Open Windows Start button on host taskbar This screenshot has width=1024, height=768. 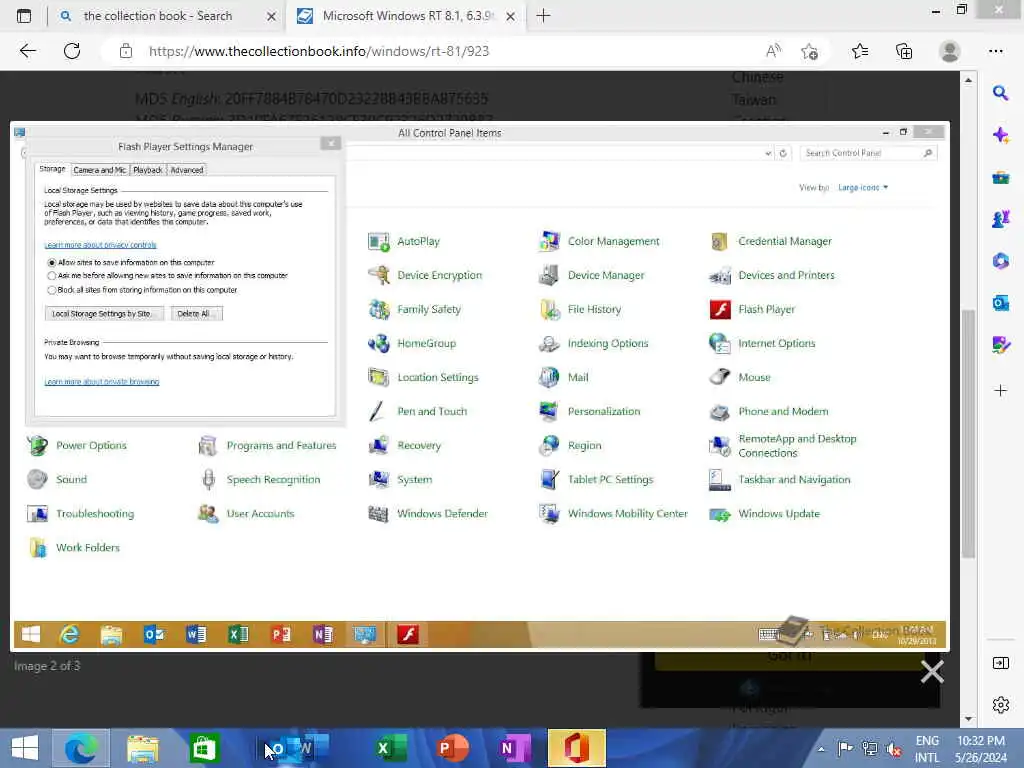click(25, 748)
